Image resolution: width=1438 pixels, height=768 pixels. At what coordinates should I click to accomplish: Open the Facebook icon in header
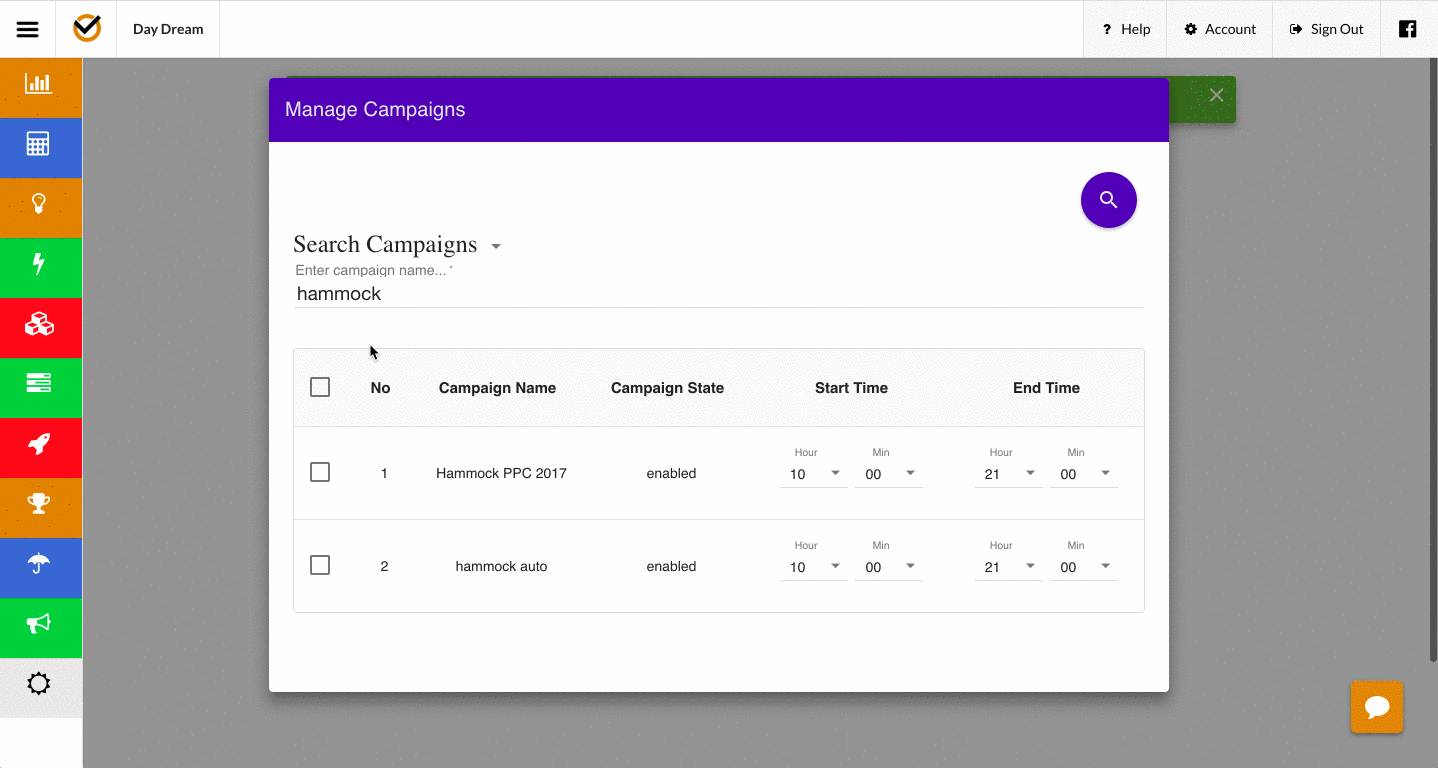1407,29
